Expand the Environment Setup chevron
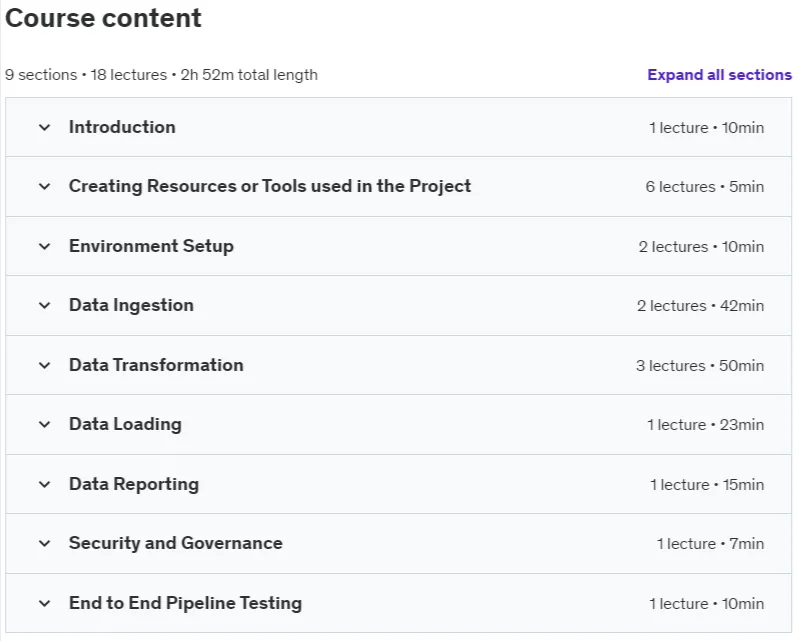Viewport: 798px width, 641px height. [45, 246]
